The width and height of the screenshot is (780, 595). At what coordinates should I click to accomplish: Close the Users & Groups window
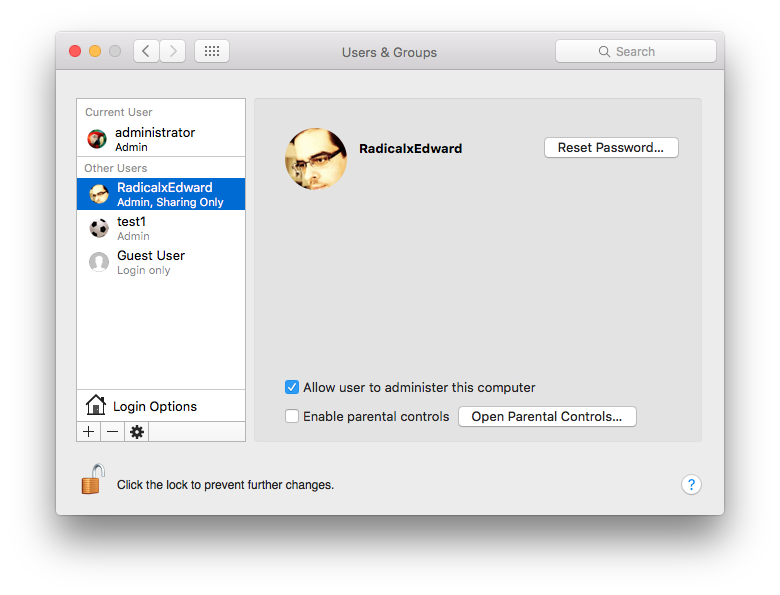(x=75, y=51)
